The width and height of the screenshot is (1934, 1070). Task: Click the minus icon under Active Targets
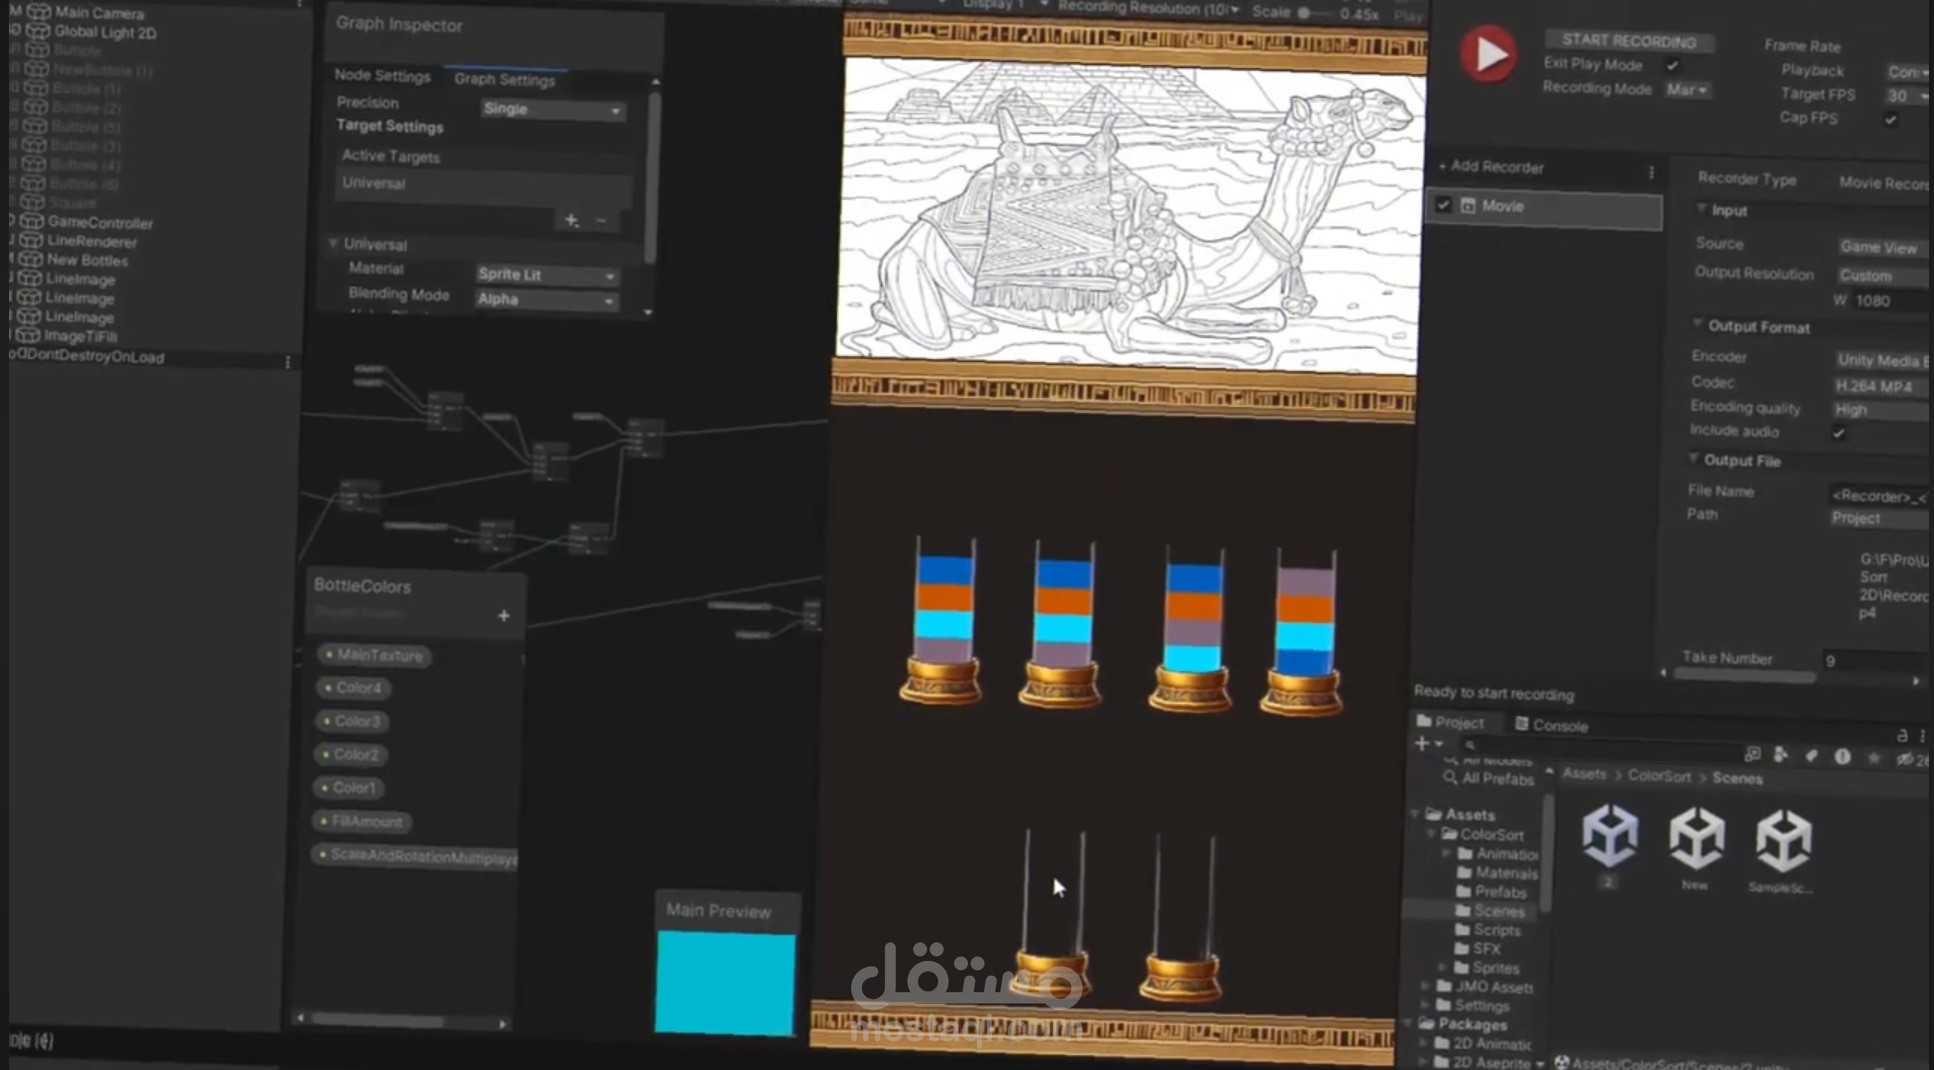pyautogui.click(x=601, y=220)
